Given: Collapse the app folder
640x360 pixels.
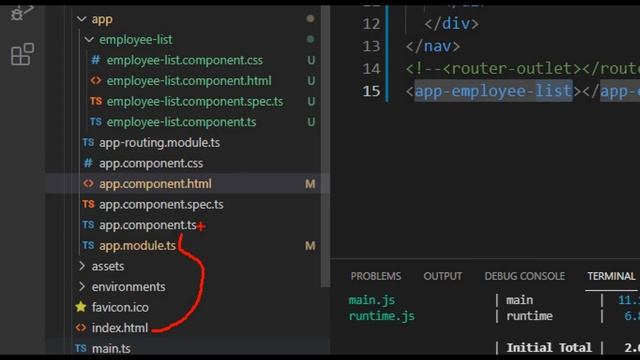Looking at the screenshot, I should pos(82,19).
